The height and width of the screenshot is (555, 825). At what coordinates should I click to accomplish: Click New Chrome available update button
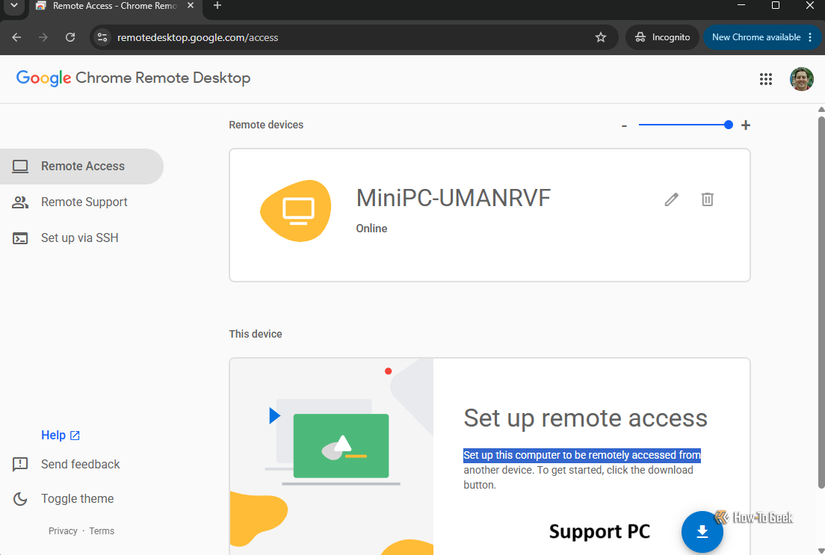click(756, 37)
